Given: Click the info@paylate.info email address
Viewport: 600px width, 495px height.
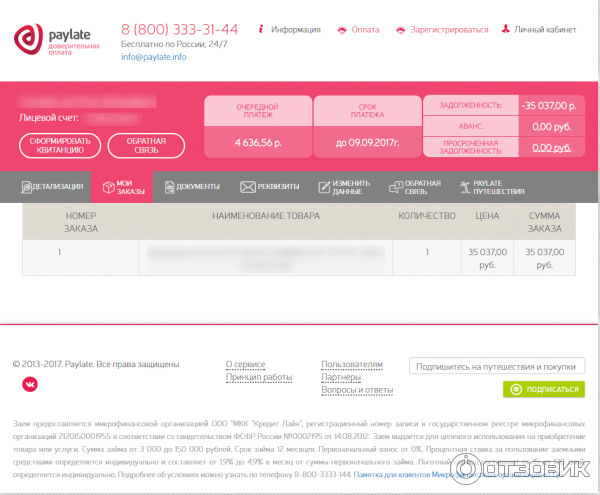Looking at the screenshot, I should [153, 57].
